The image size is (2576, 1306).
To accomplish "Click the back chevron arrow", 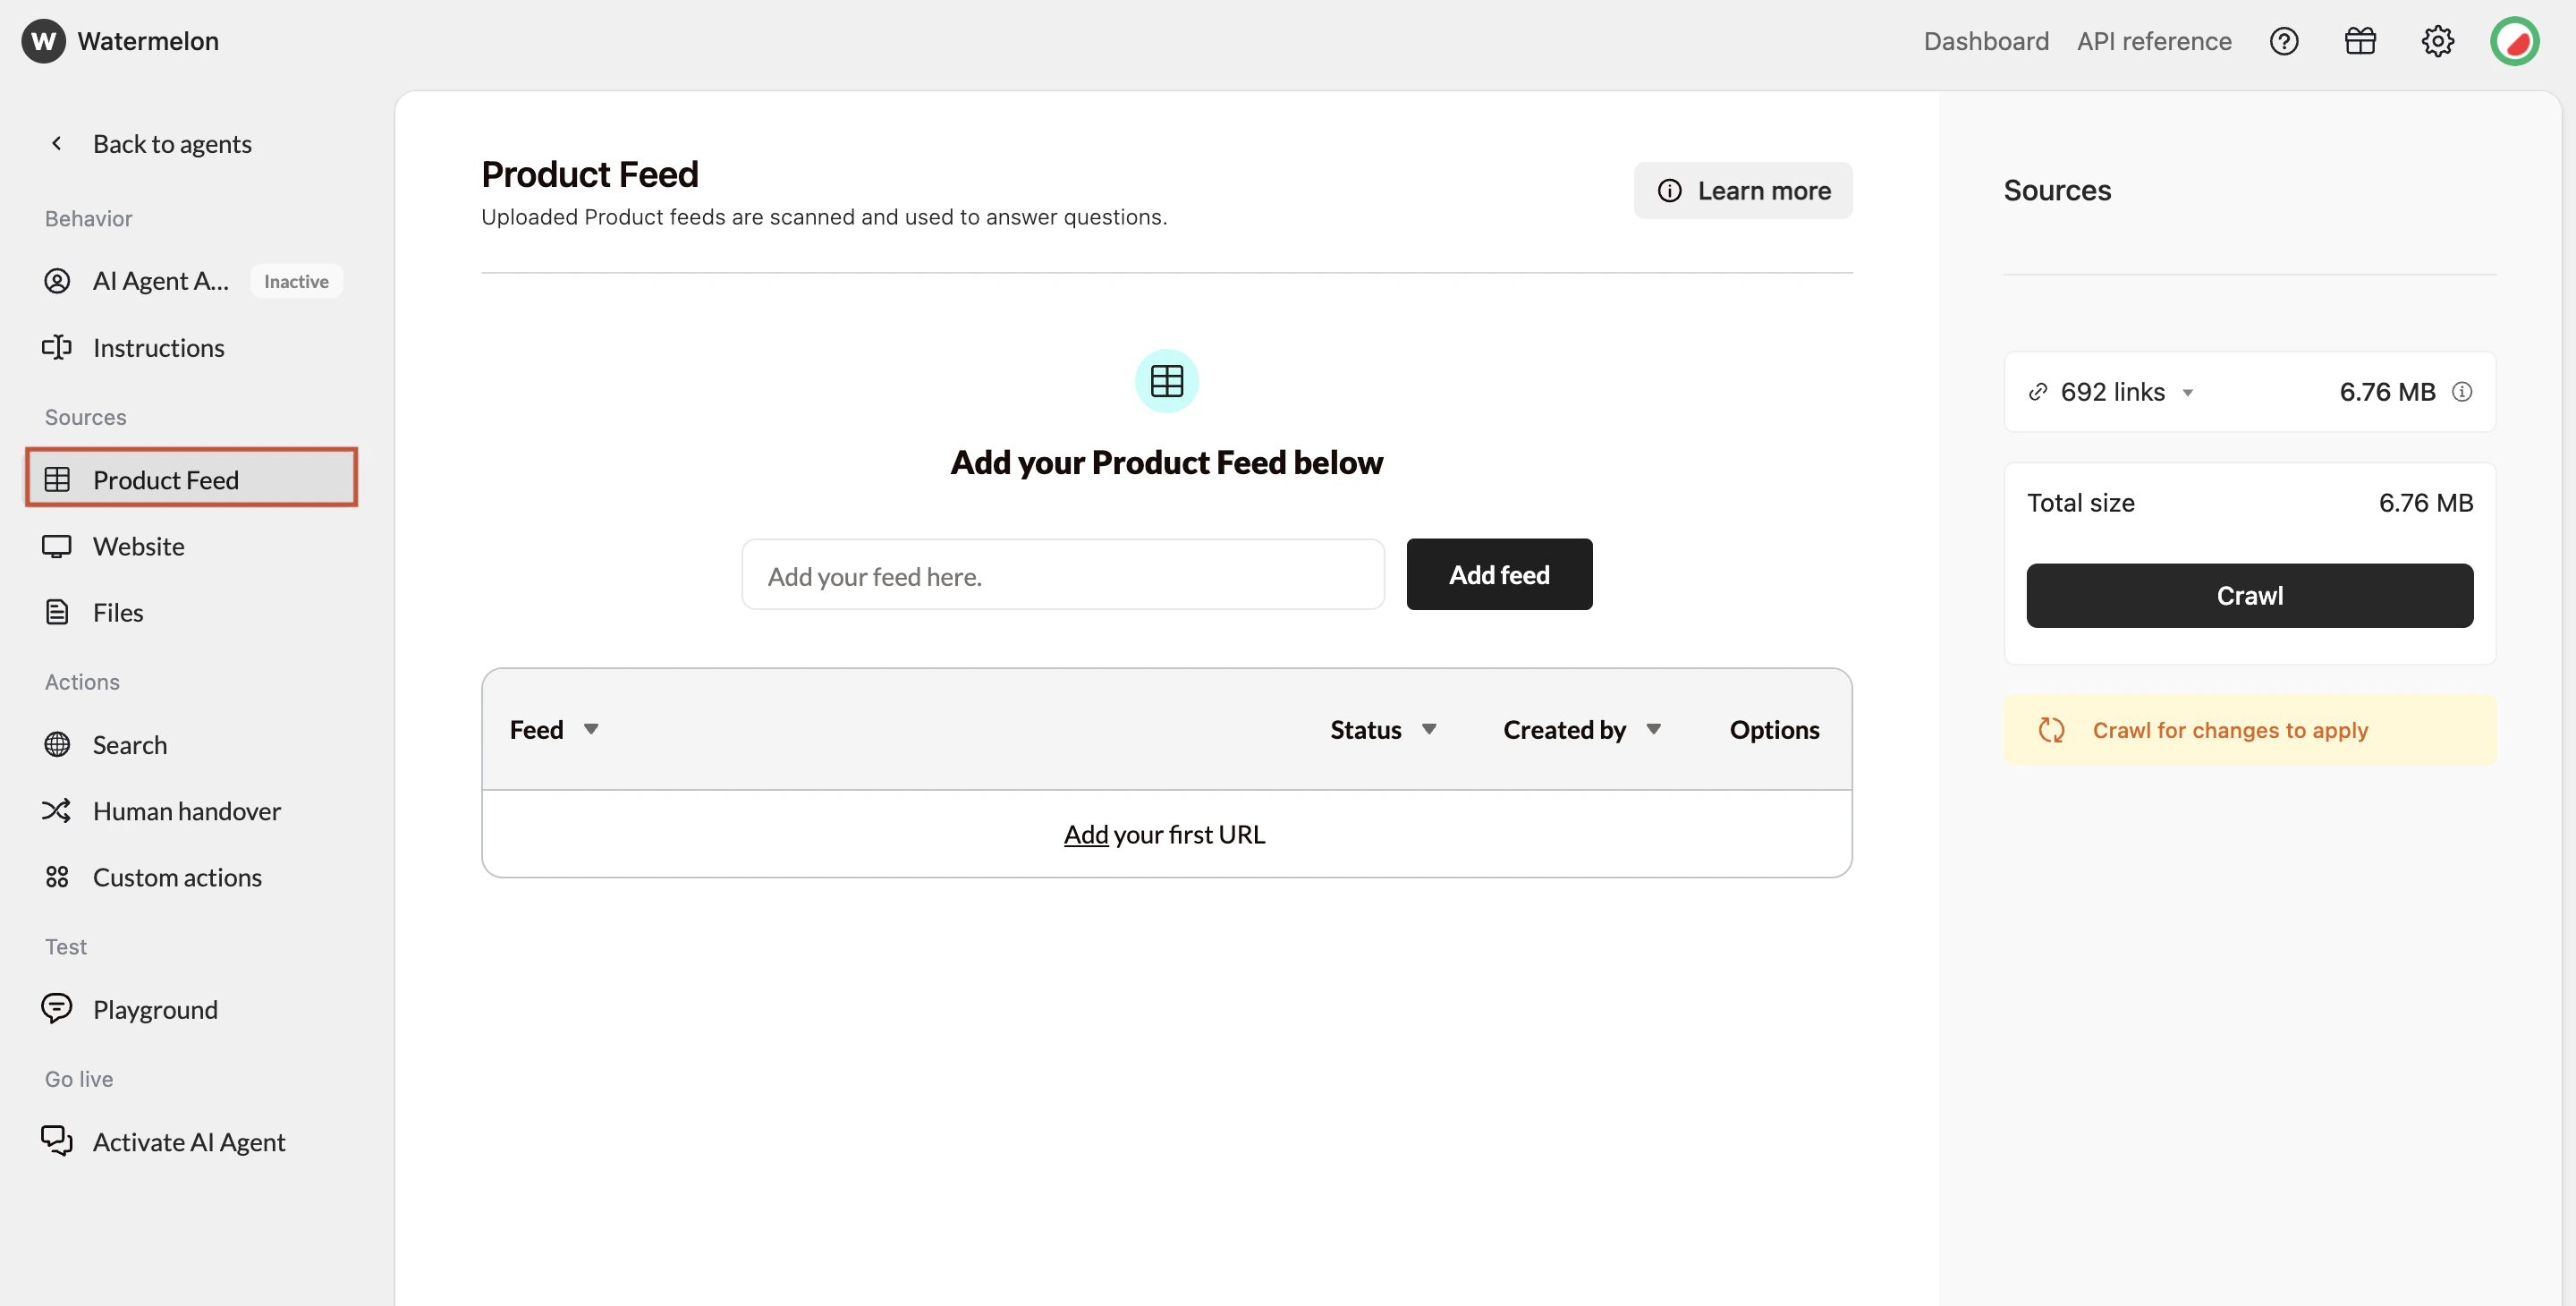I will coord(57,143).
